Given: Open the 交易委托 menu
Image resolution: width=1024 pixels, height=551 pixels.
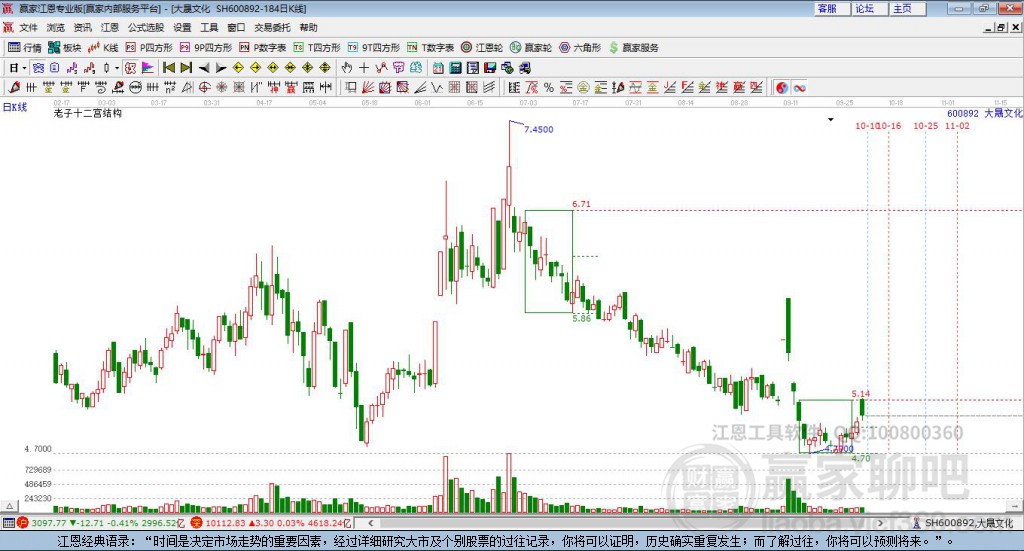Looking at the screenshot, I should [272, 27].
